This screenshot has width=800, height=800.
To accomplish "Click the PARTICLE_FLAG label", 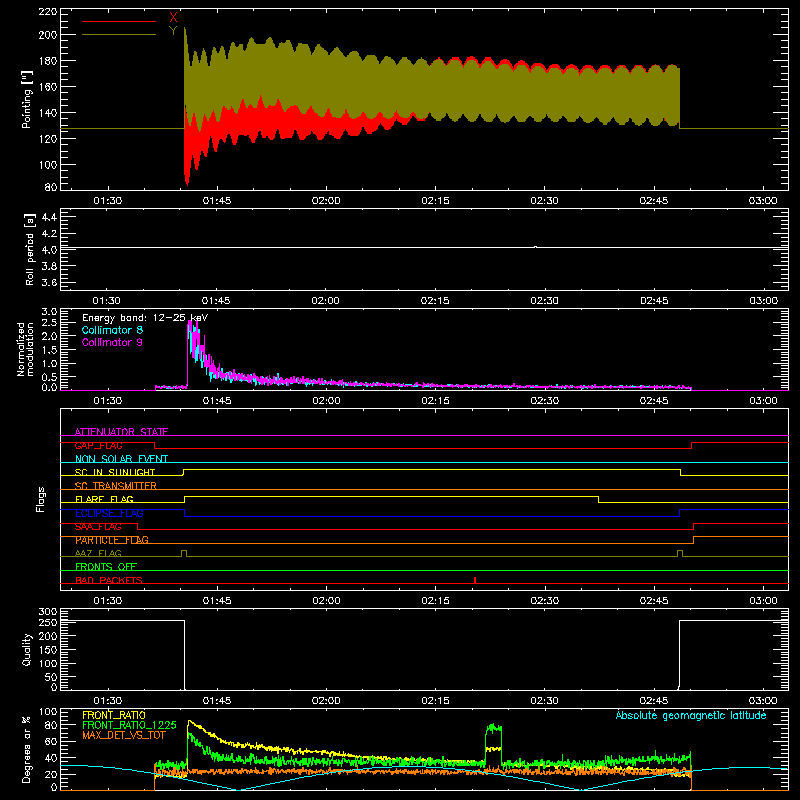I will pos(112,540).
